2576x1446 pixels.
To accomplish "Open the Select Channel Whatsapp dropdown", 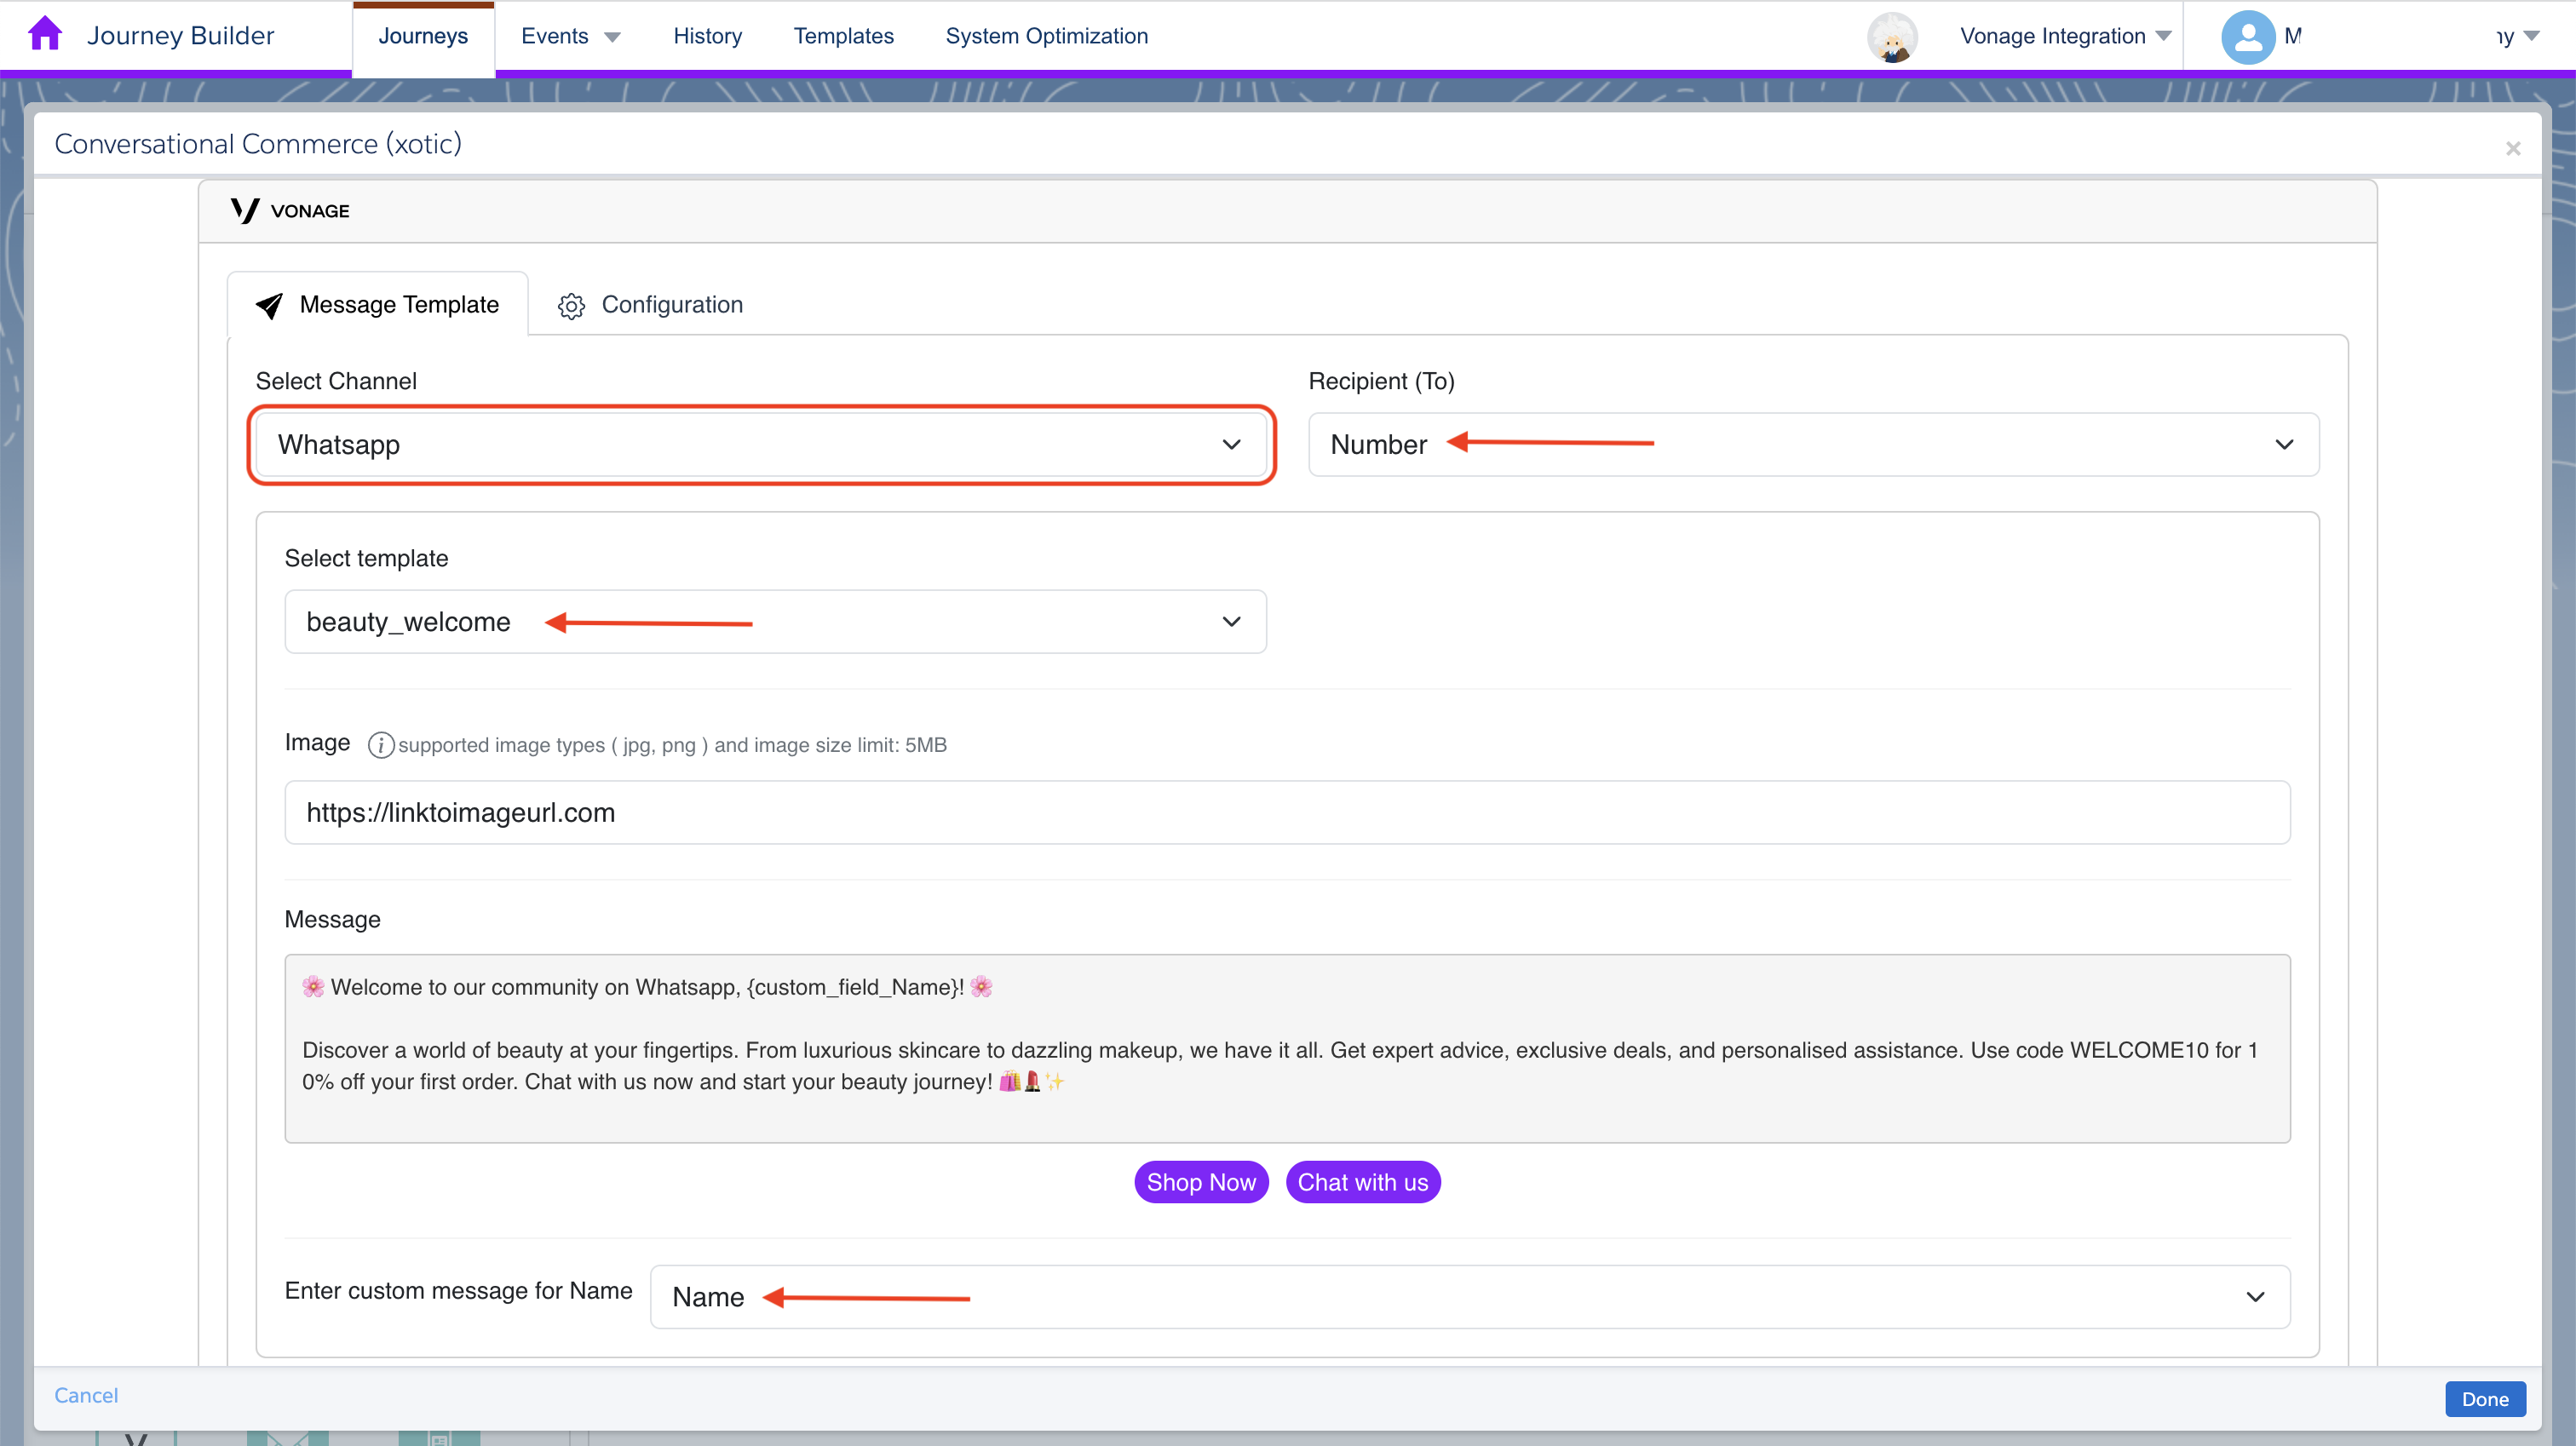I will coord(761,444).
